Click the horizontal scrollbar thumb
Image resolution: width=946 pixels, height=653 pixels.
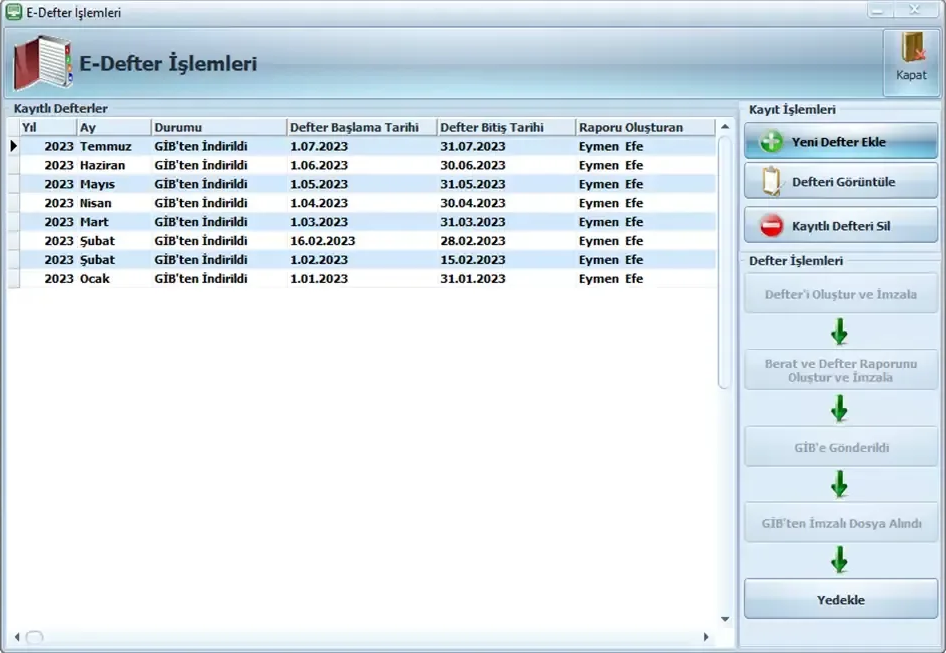tap(34, 637)
